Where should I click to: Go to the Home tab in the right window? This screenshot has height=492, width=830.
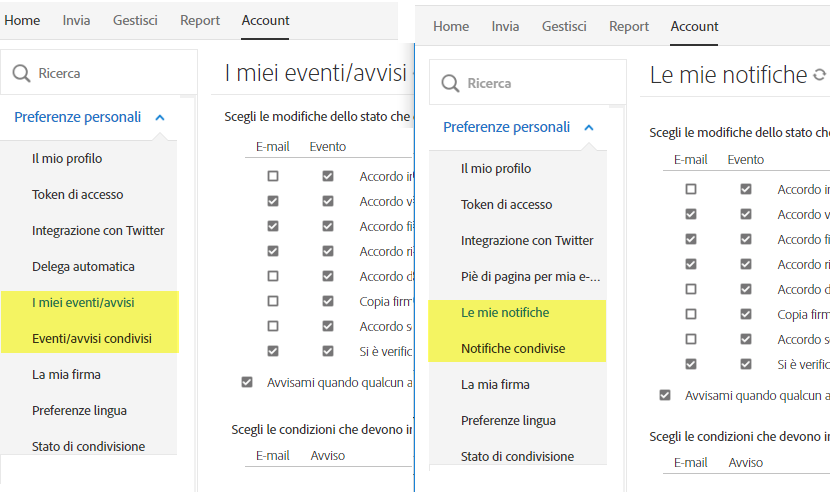coord(451,27)
